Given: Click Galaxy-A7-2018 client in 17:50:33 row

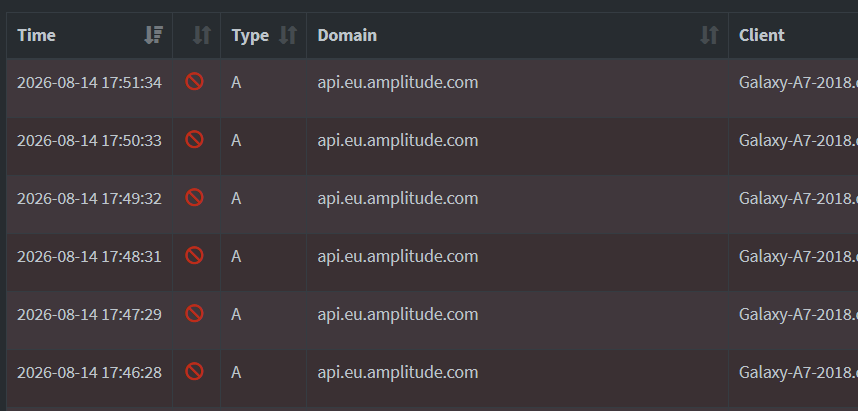Looking at the screenshot, I should click(x=798, y=141).
